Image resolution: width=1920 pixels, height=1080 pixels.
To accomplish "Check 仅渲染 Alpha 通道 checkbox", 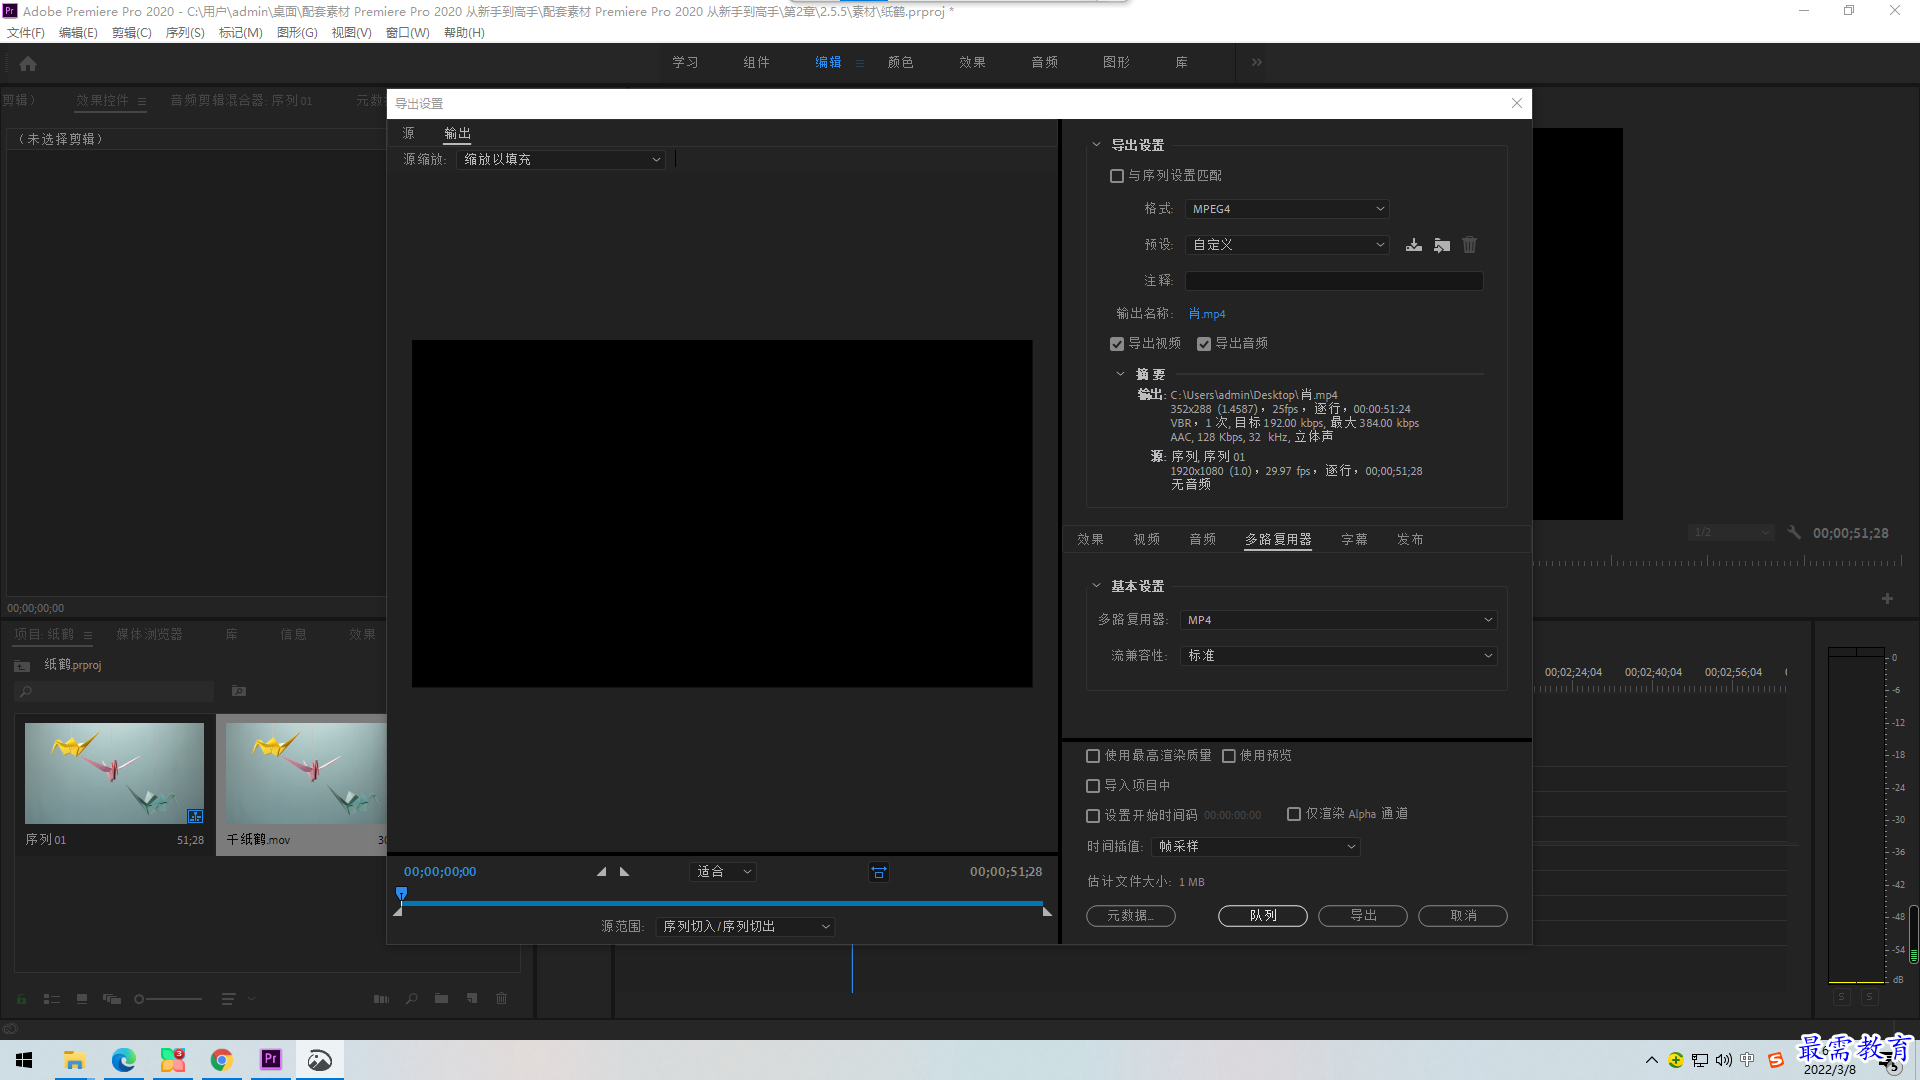I will coord(1294,814).
